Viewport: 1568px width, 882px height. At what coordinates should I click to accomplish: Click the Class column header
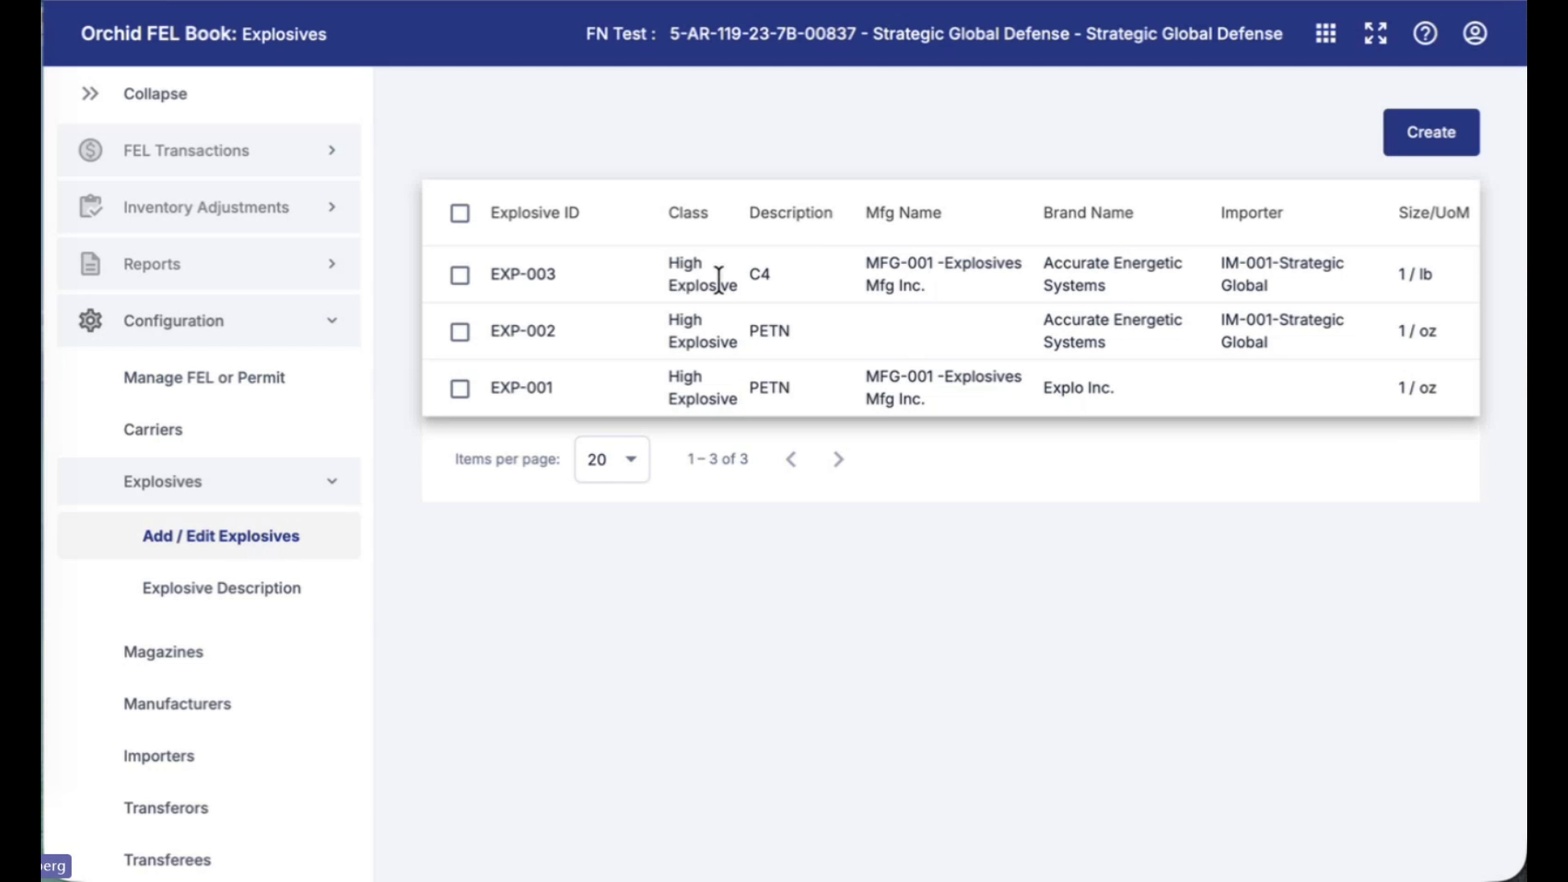tap(688, 213)
